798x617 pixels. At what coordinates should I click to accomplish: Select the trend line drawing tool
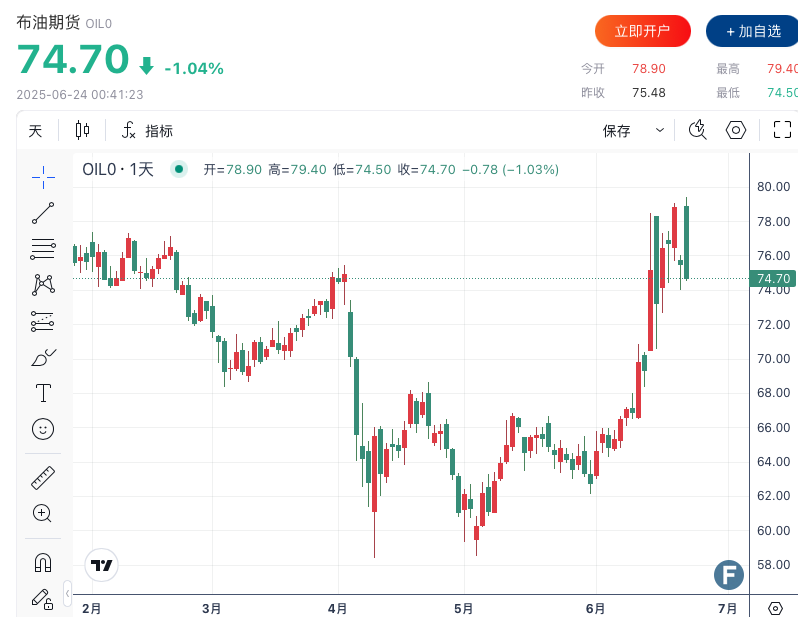point(43,212)
